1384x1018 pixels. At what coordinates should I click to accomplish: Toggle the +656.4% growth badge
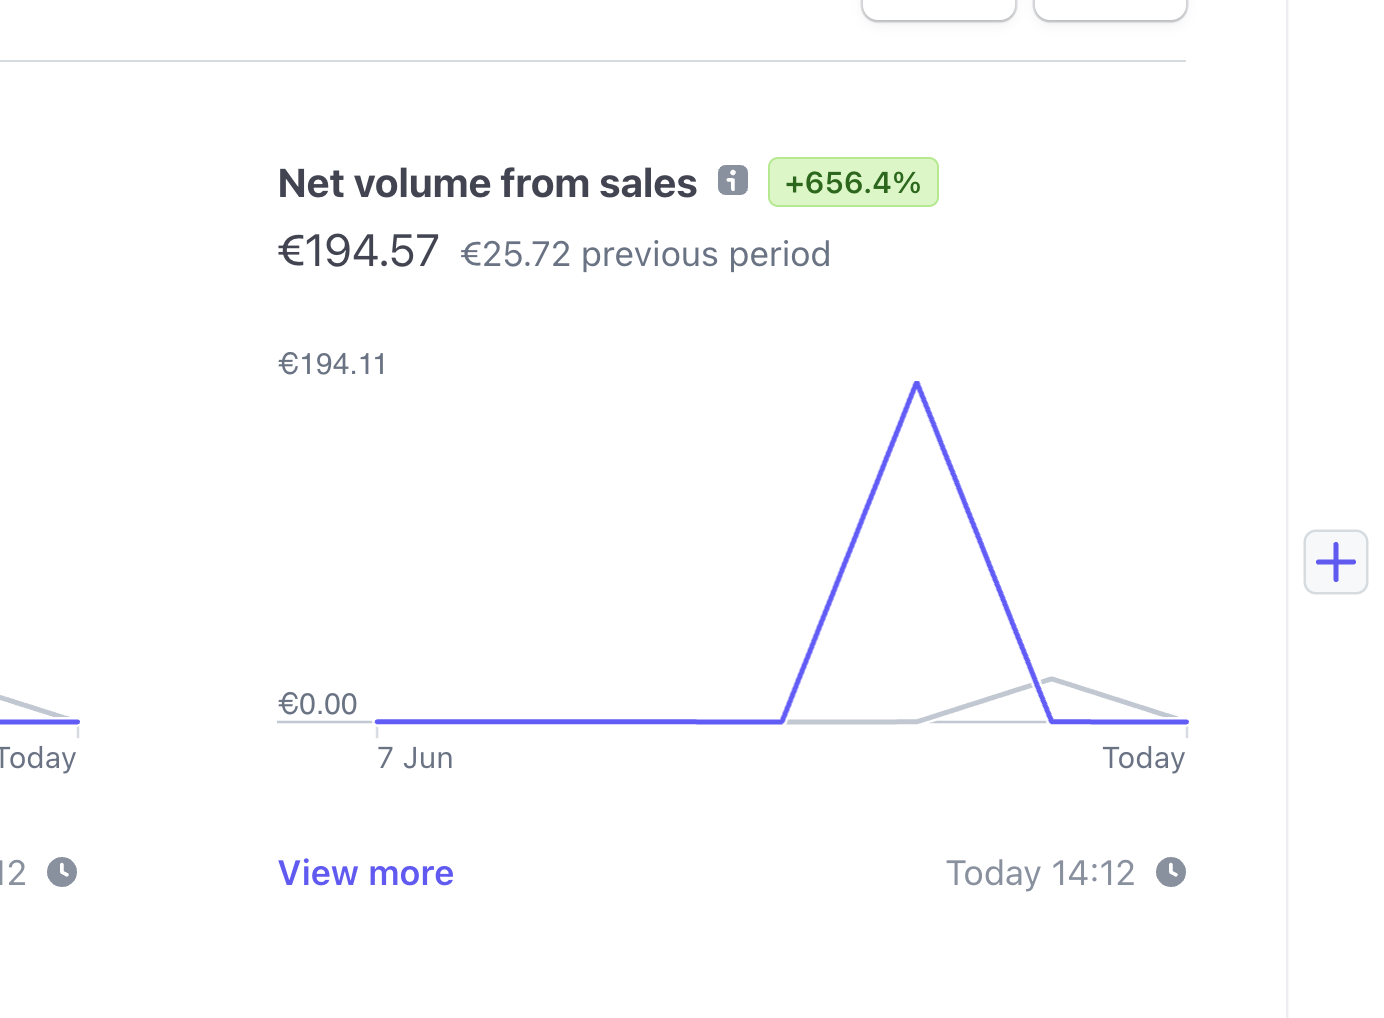tap(852, 181)
